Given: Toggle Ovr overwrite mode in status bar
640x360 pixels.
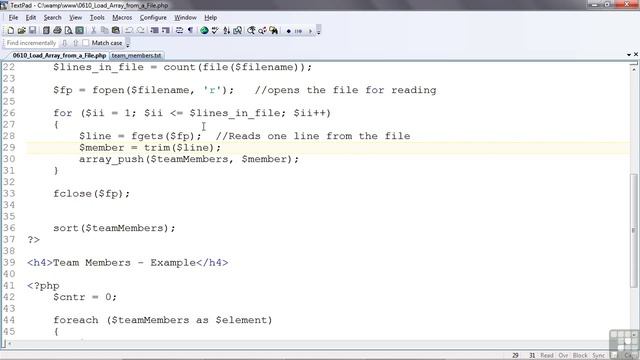Looking at the screenshot, I should click(x=563, y=356).
